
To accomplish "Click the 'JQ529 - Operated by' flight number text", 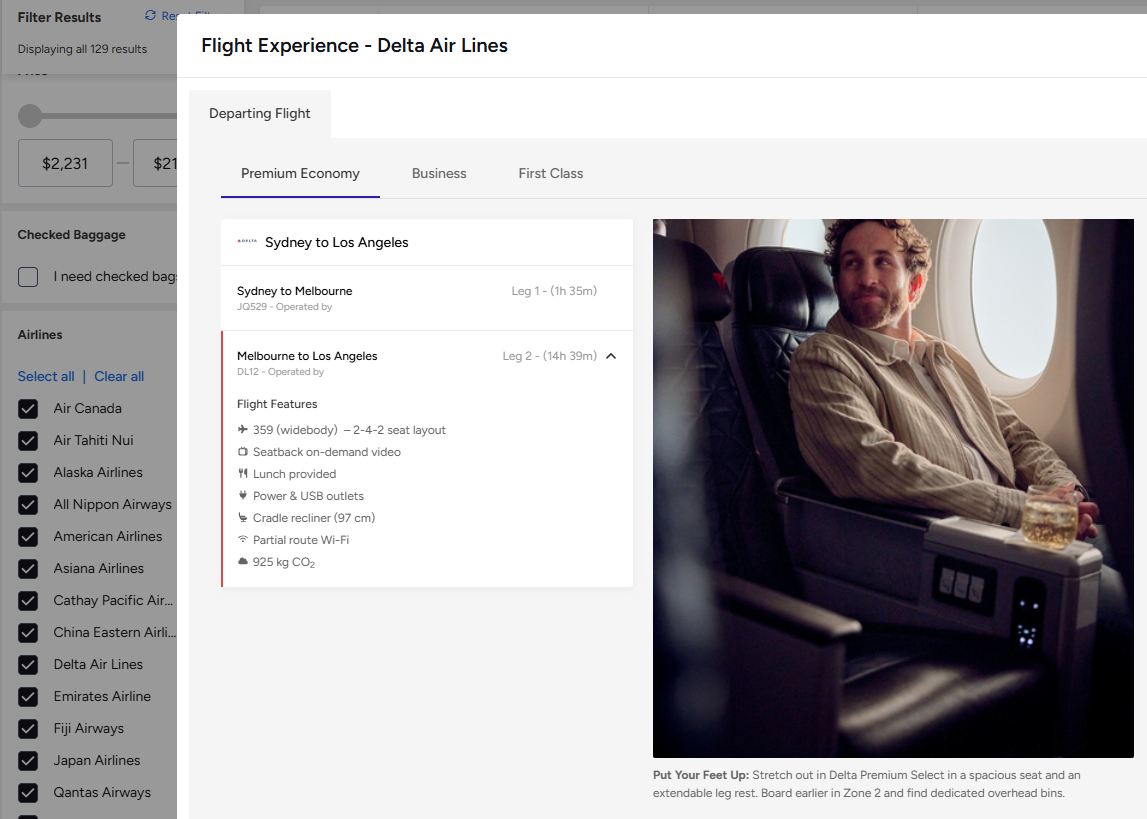I will pyautogui.click(x=285, y=306).
